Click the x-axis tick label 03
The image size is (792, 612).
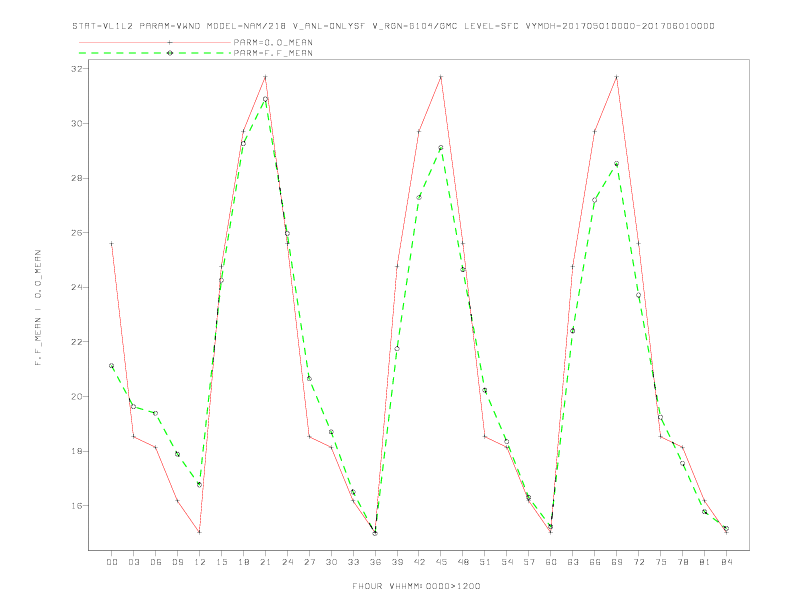point(133,562)
